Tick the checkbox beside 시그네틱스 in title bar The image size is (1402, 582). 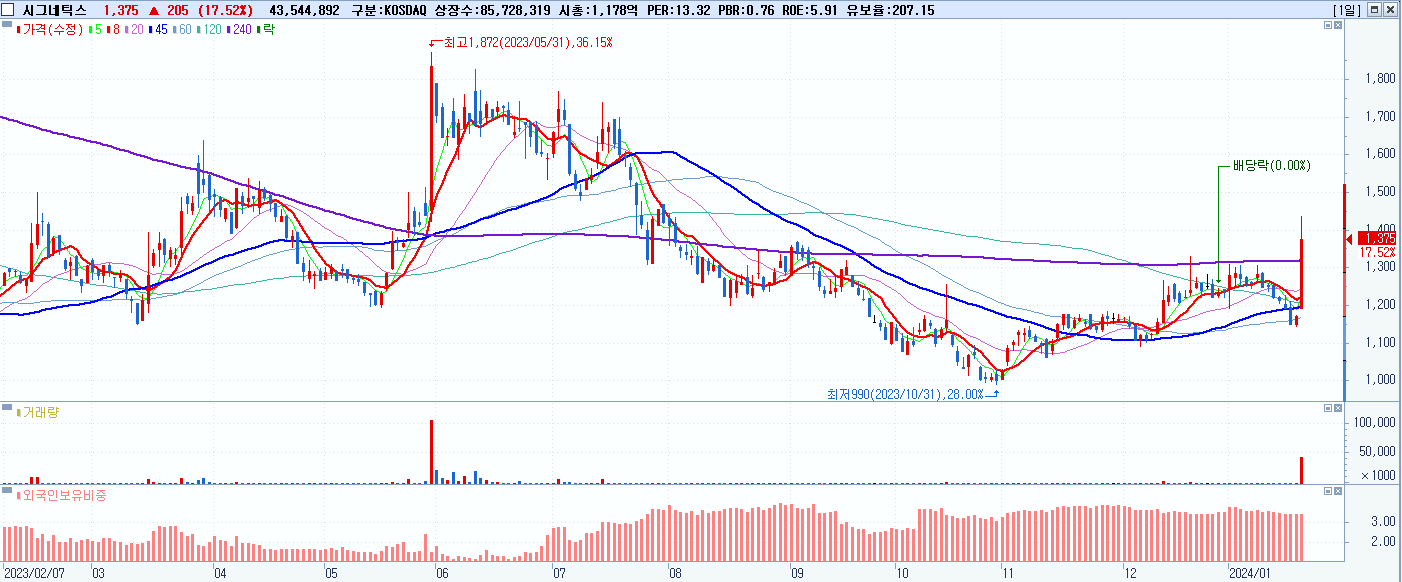tap(10, 10)
